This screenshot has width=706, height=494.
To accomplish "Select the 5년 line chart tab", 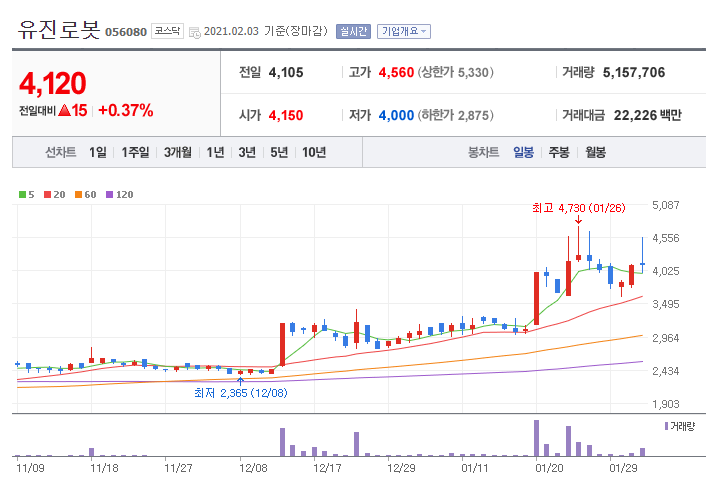I will [x=279, y=152].
